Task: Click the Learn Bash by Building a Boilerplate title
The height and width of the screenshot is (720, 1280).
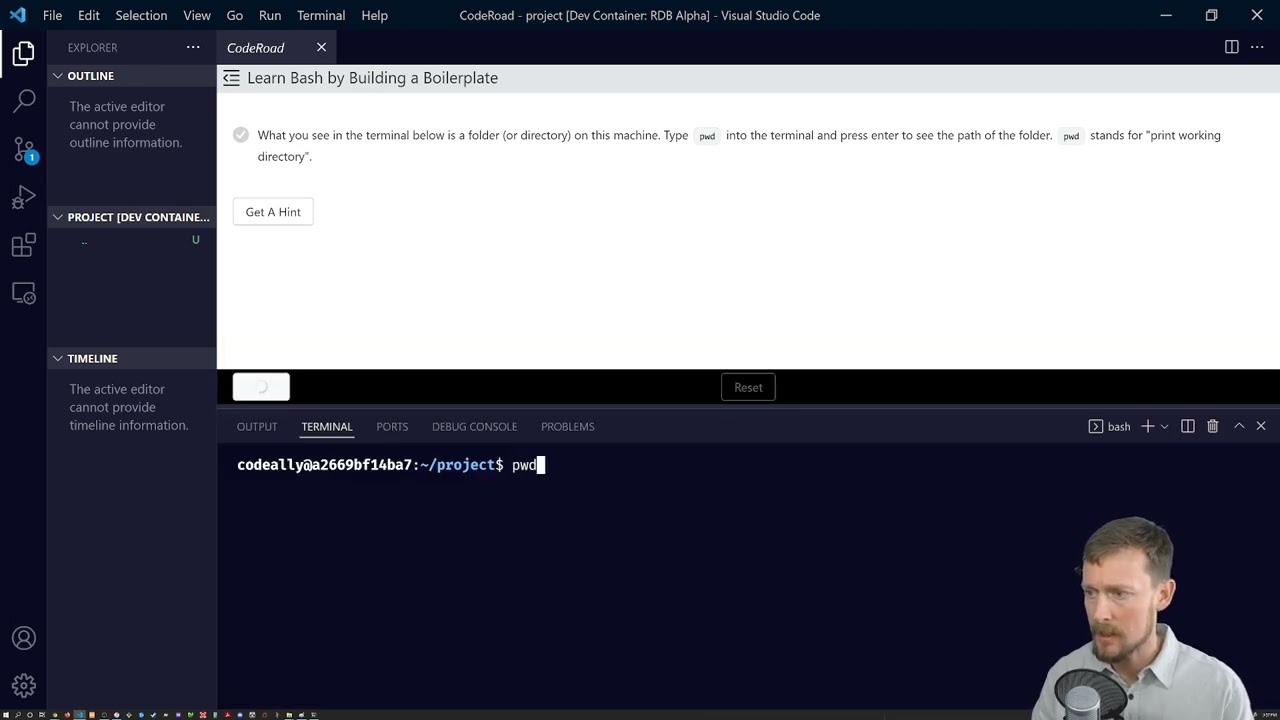Action: tap(372, 78)
